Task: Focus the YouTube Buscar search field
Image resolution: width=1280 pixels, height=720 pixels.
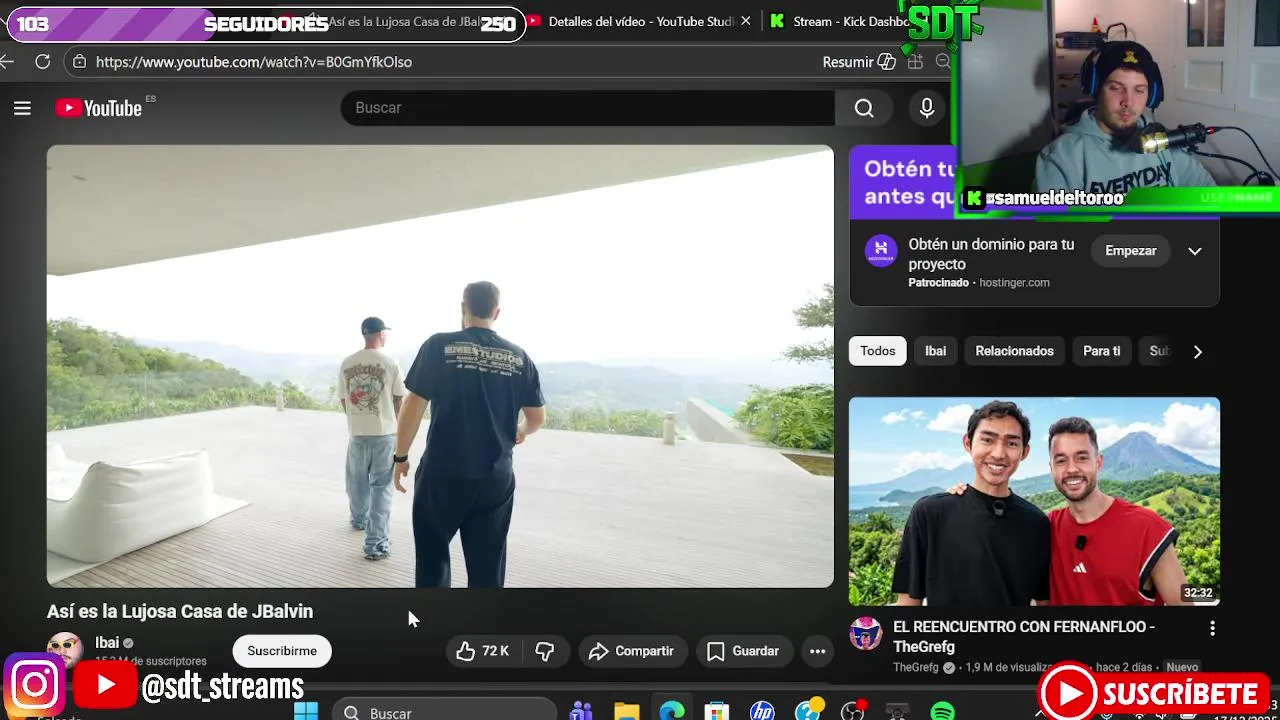Action: tap(588, 108)
